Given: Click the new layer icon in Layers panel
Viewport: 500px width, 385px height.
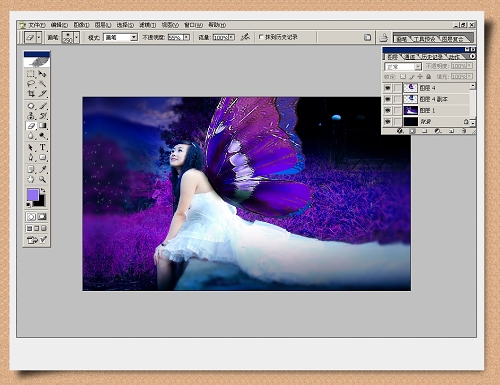Looking at the screenshot, I should 452,131.
